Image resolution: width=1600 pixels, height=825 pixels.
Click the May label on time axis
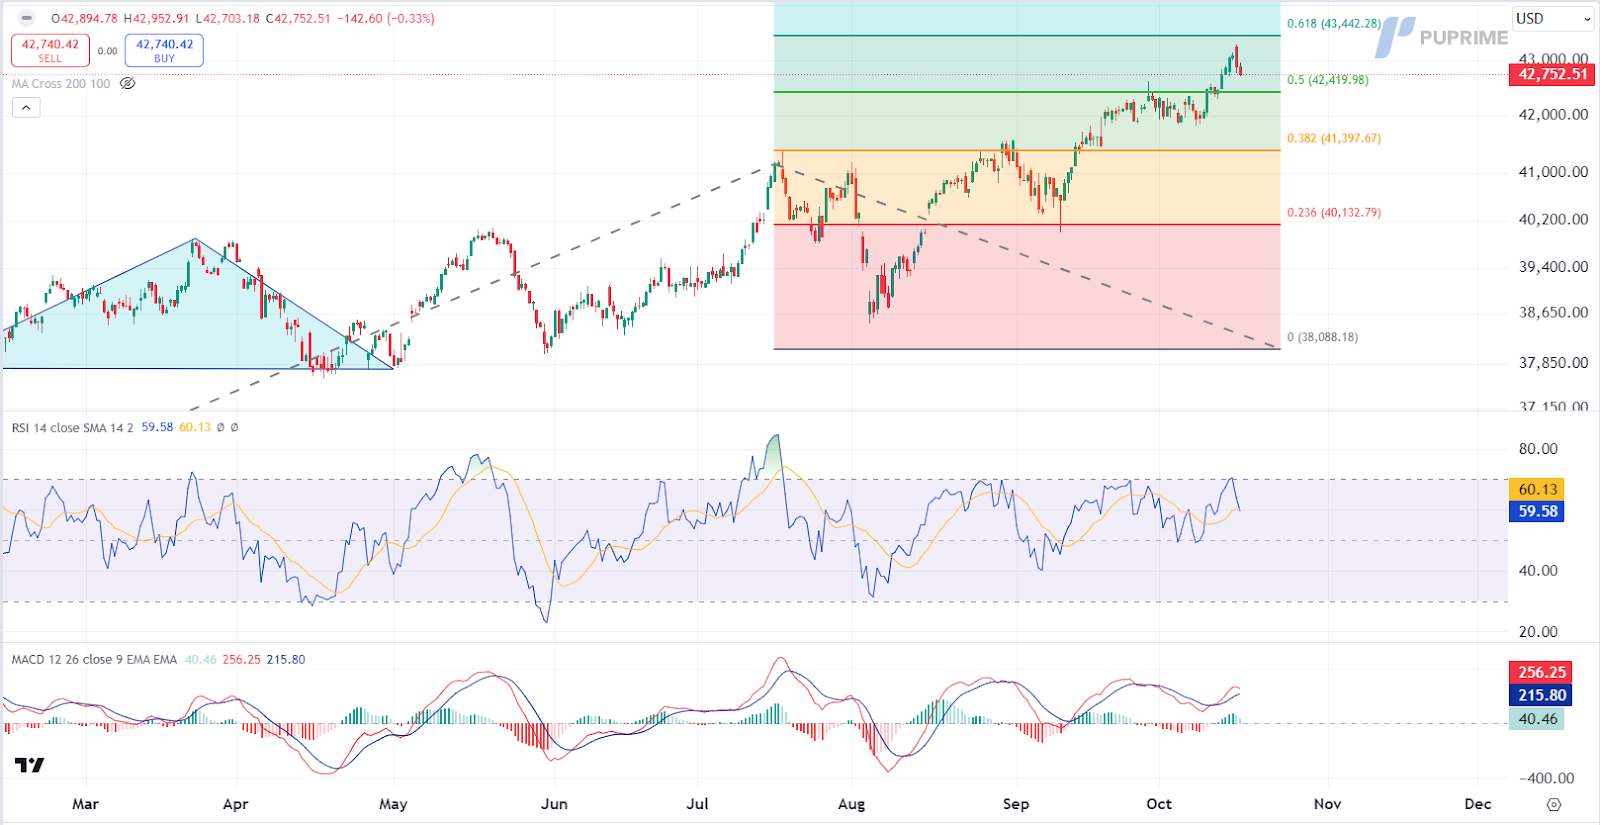tap(393, 804)
